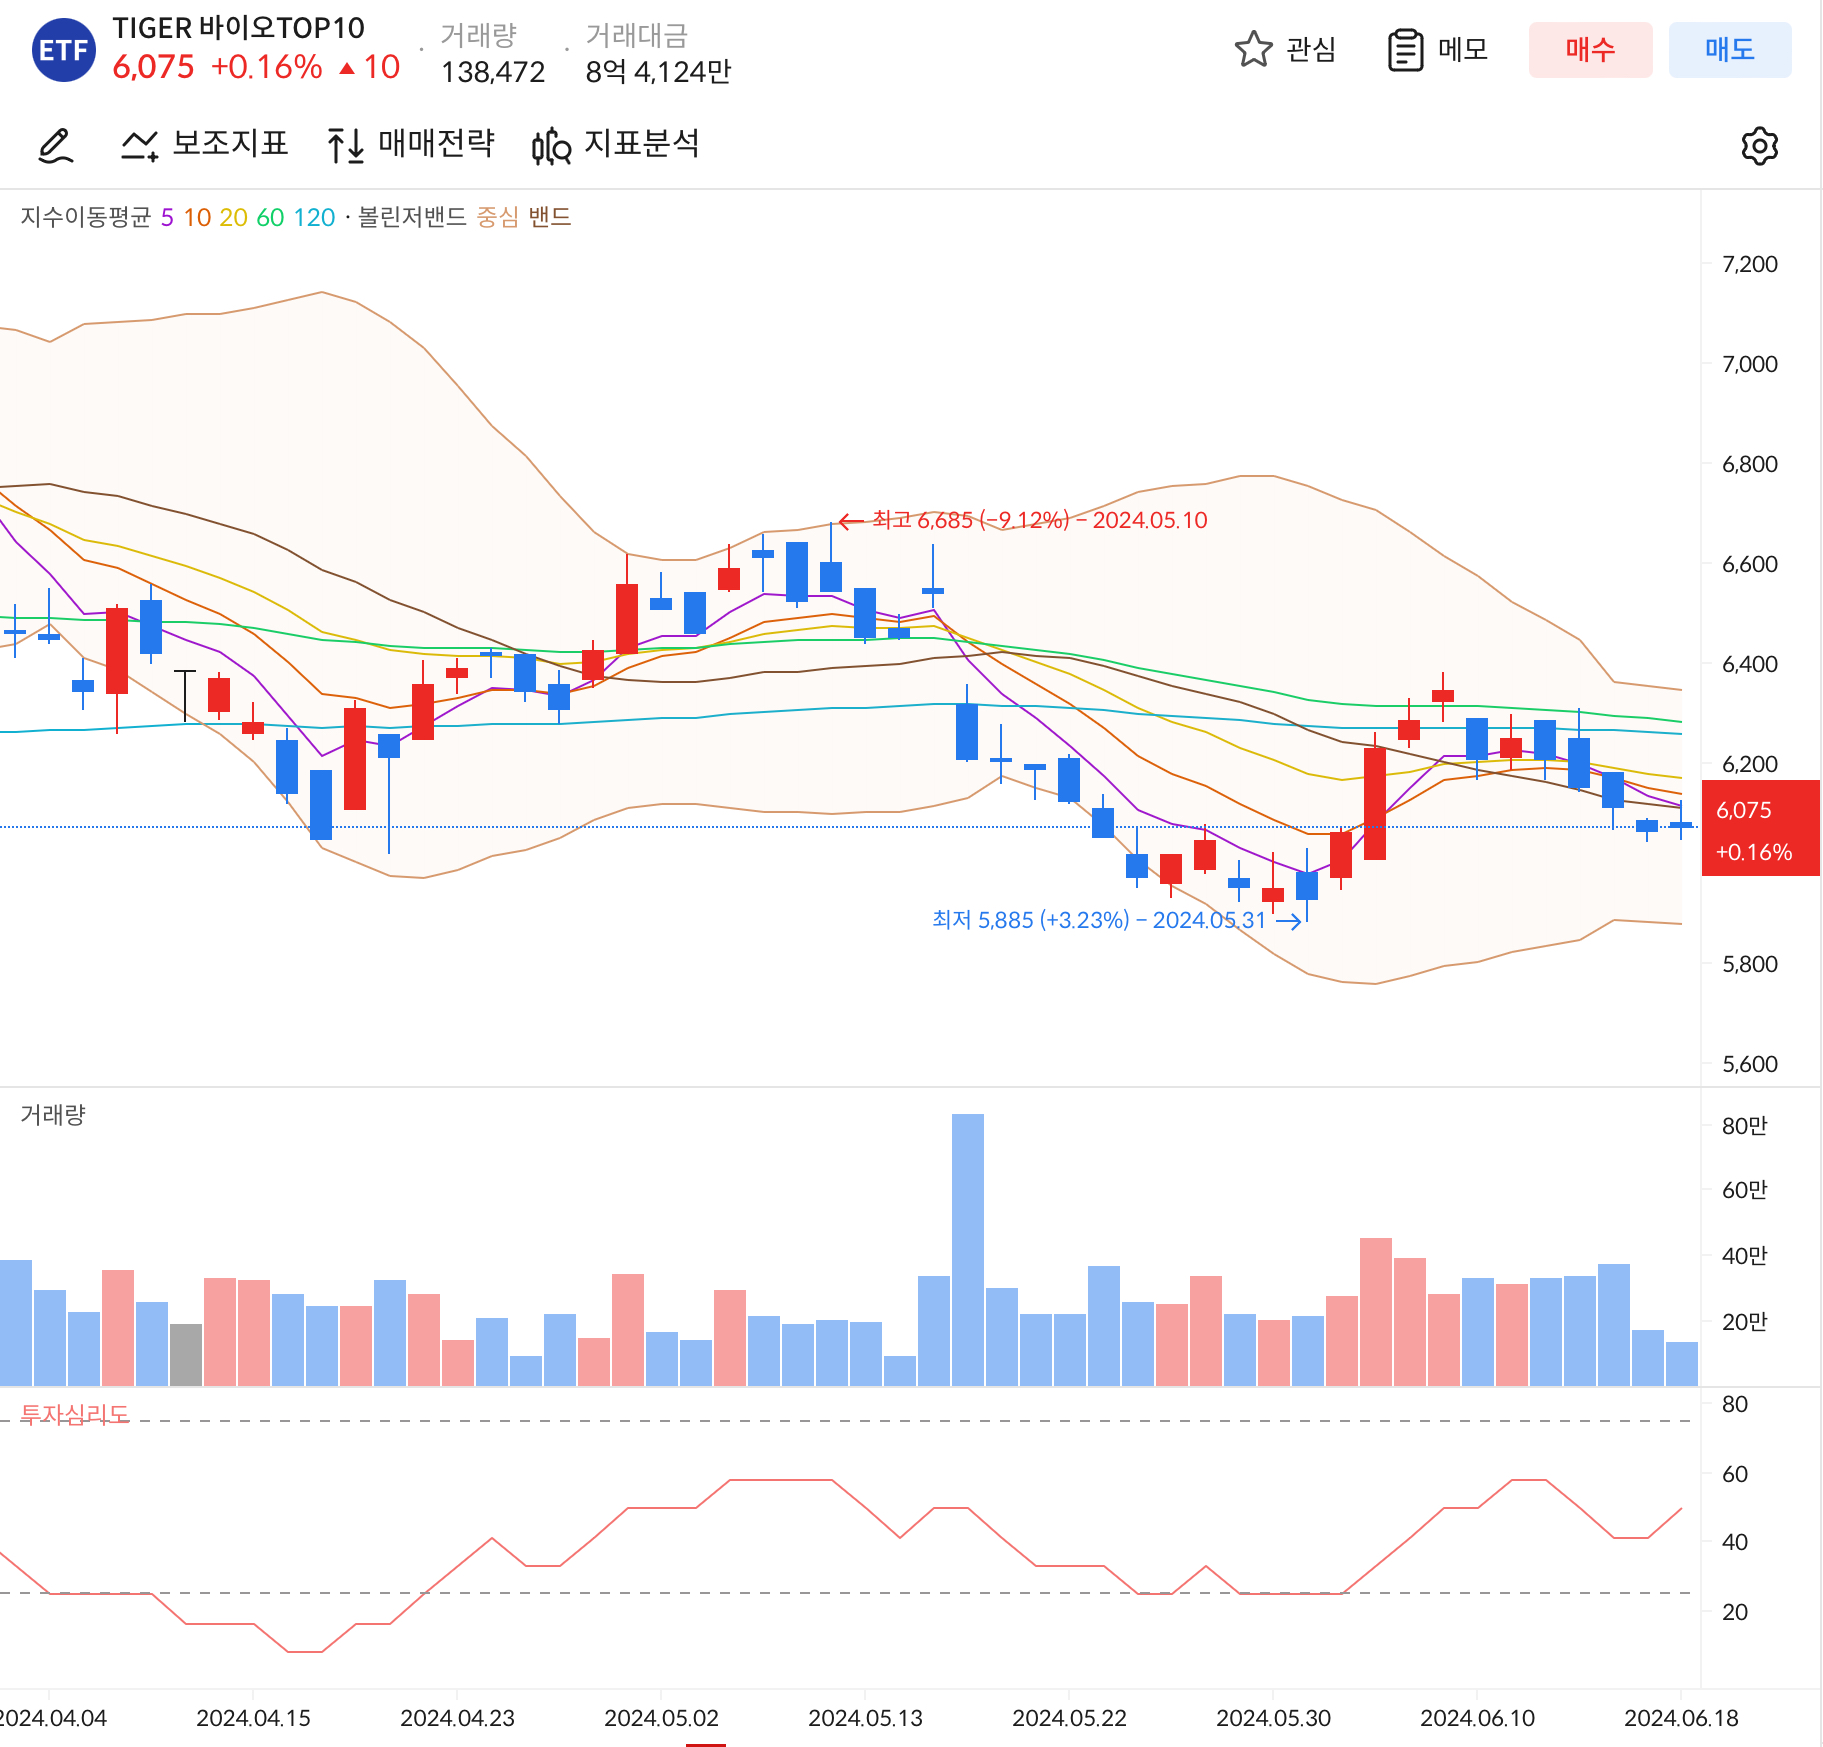Click the 매매전략 up-down arrows icon
Image resolution: width=1823 pixels, height=1747 pixels.
pos(346,146)
